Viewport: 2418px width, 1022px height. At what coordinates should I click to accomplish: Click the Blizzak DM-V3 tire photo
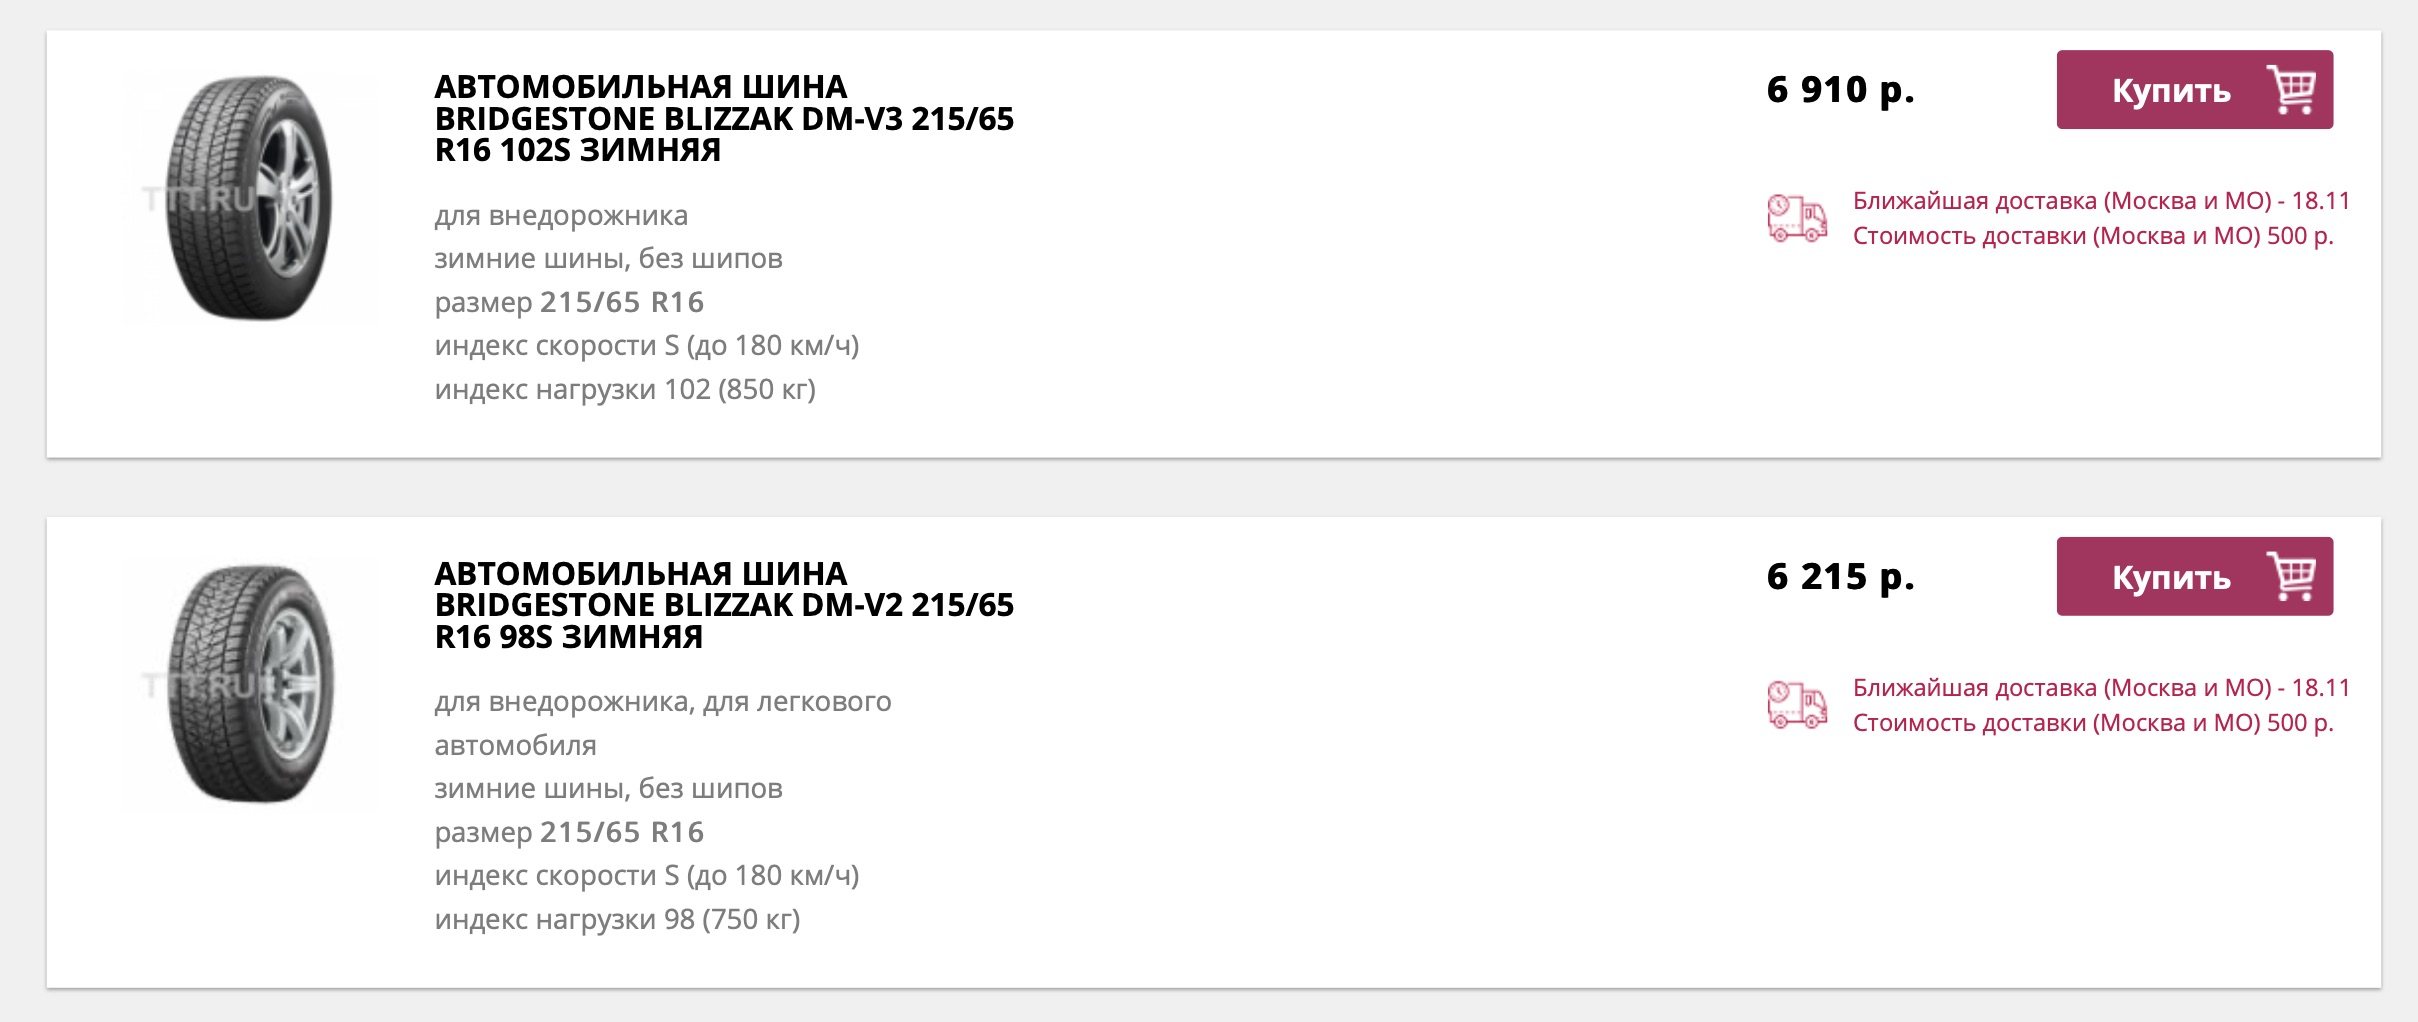coord(250,198)
